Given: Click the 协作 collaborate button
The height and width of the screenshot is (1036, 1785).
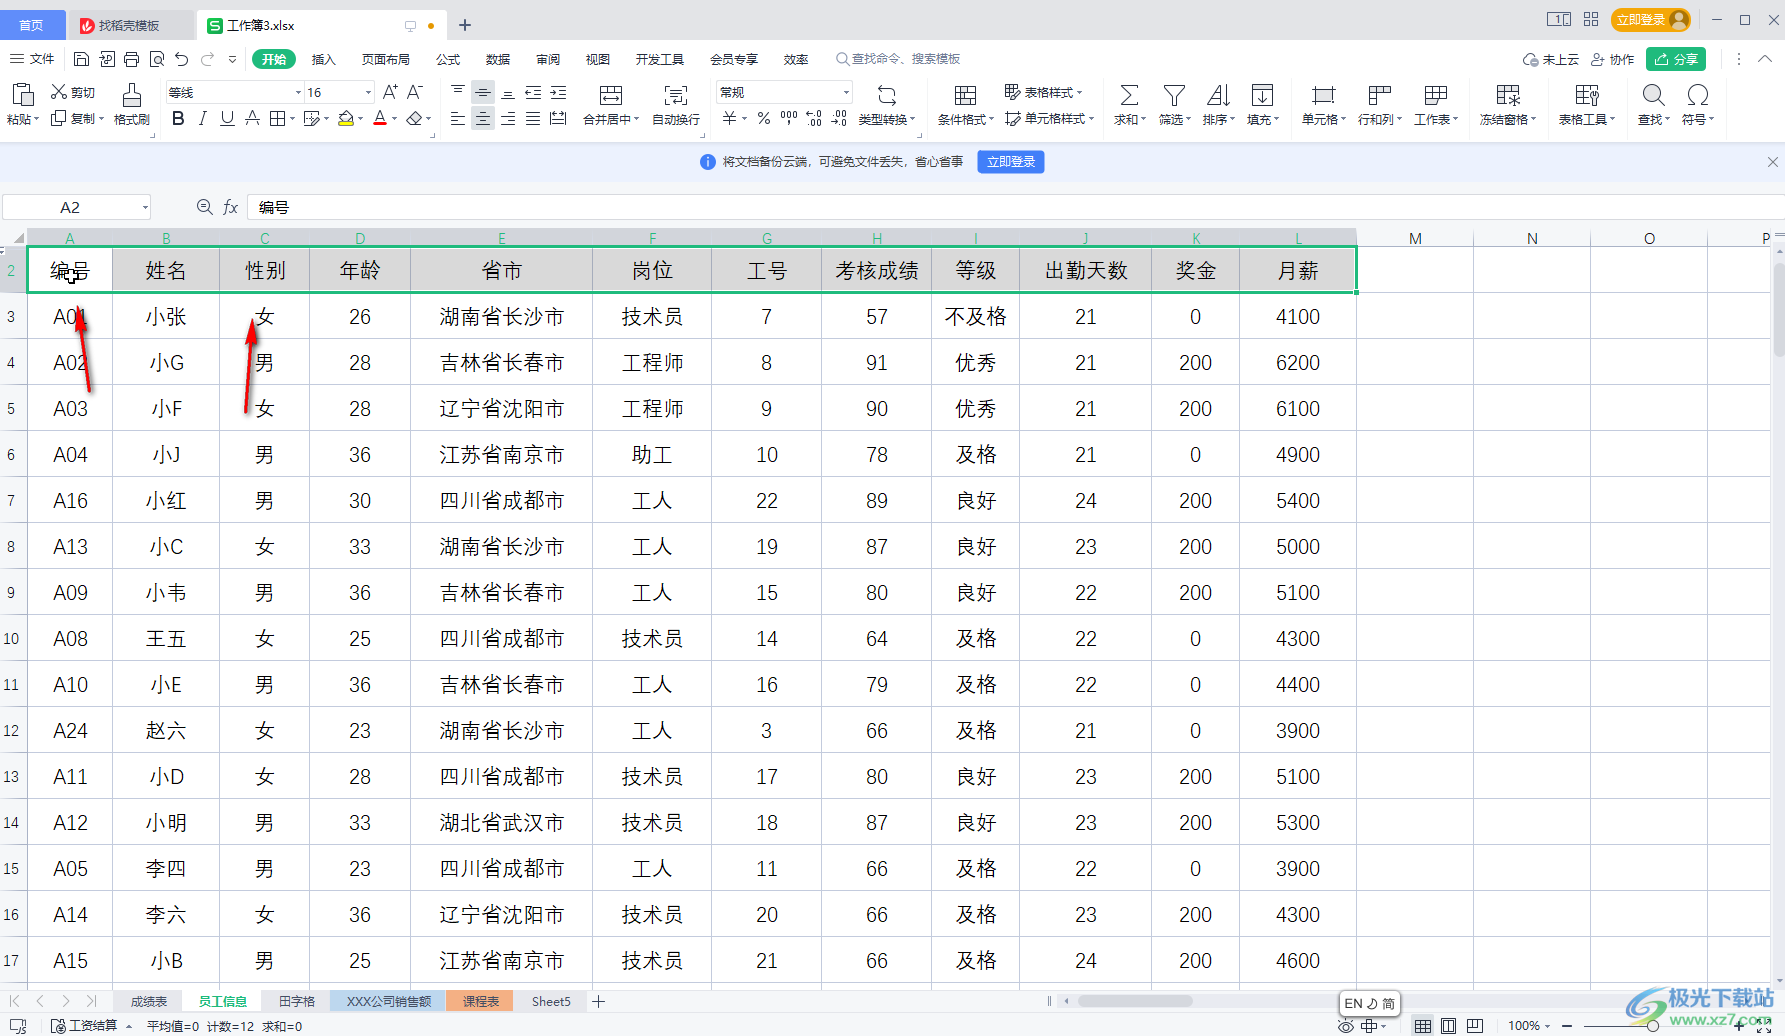Looking at the screenshot, I should click(1612, 59).
